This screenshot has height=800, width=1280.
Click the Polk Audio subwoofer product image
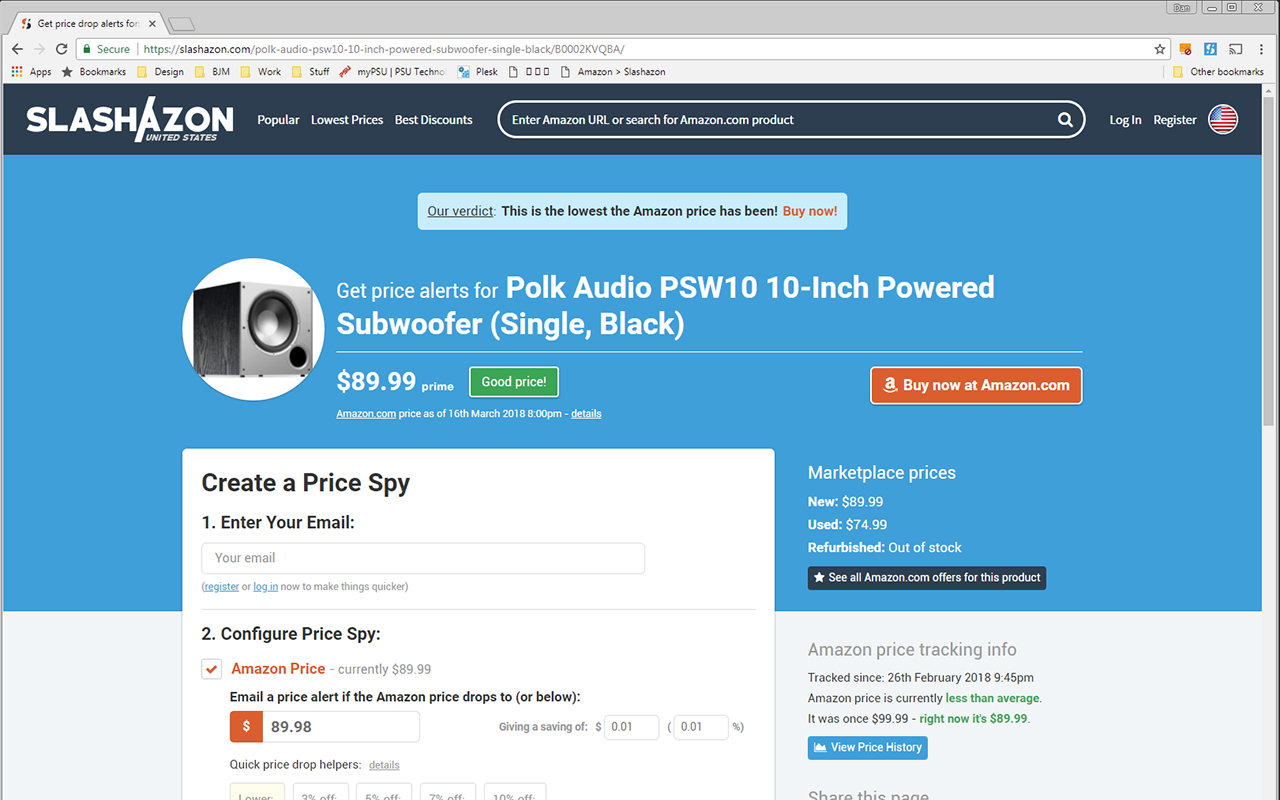[x=254, y=330]
